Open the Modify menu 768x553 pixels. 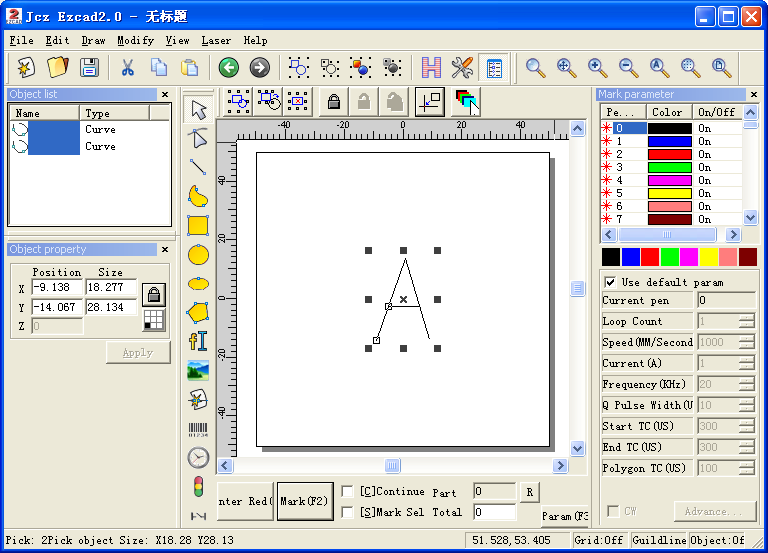pyautogui.click(x=135, y=41)
